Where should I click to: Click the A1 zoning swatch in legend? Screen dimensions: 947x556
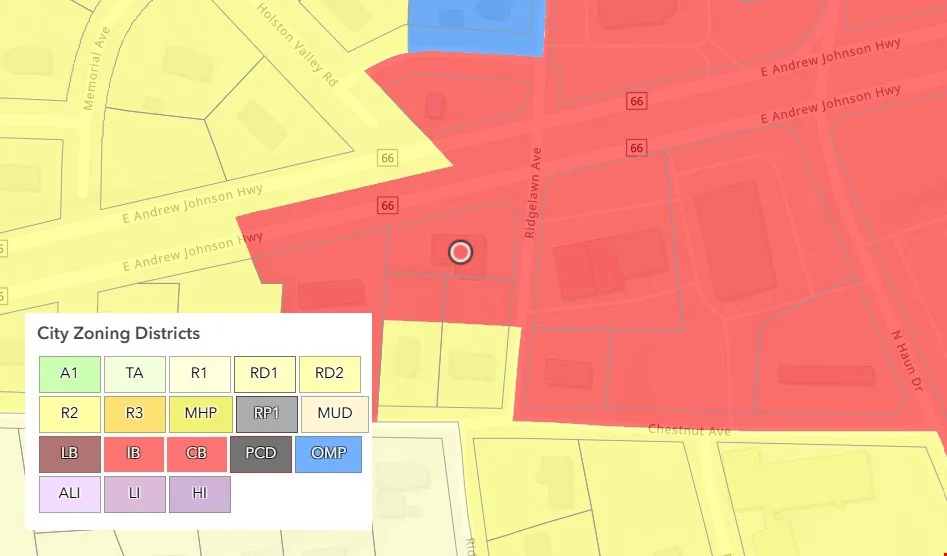(70, 374)
